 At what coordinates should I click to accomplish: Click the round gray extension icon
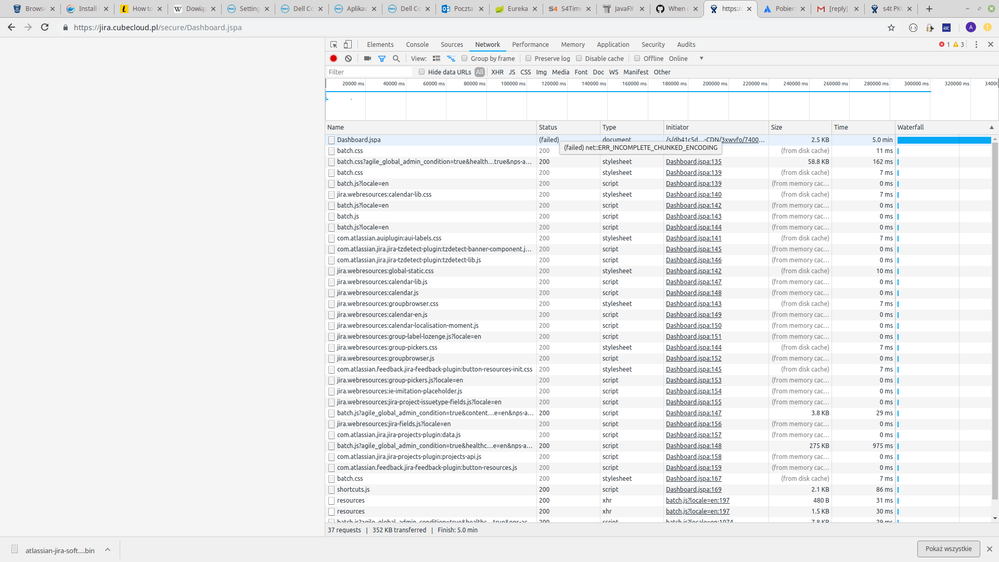[x=913, y=27]
